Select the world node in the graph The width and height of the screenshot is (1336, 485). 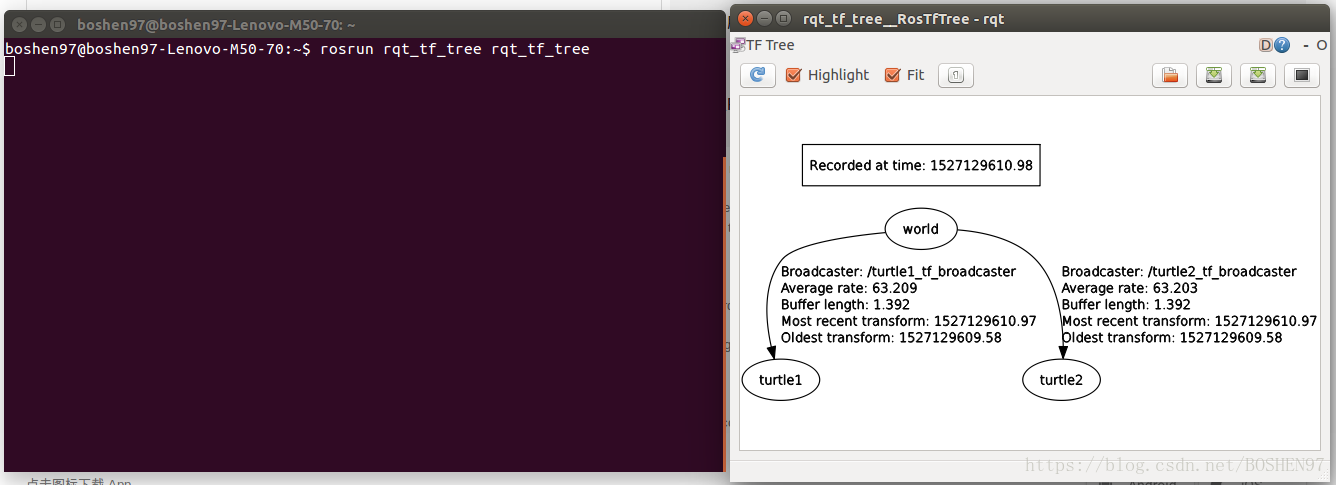920,229
